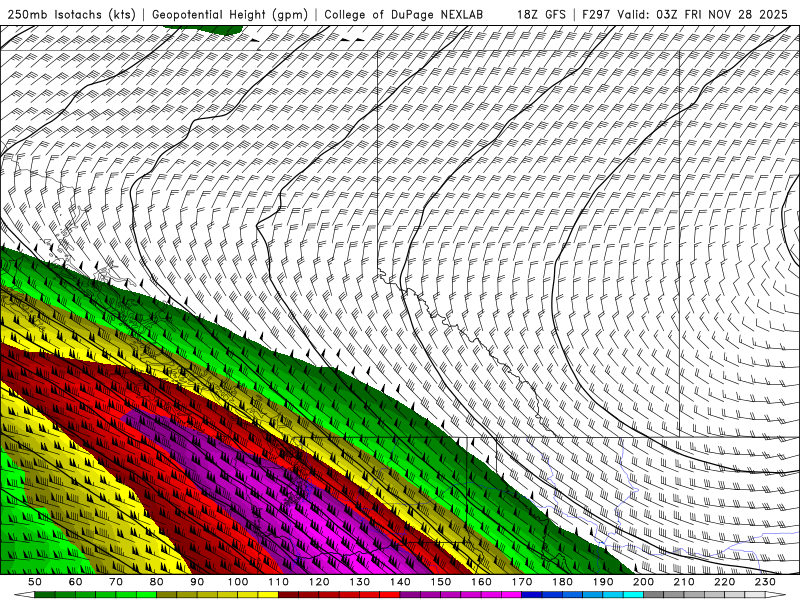Select the bright yellow swatch left of the 110 label
Image resolution: width=800 pixels, height=600 pixels.
pos(268,594)
